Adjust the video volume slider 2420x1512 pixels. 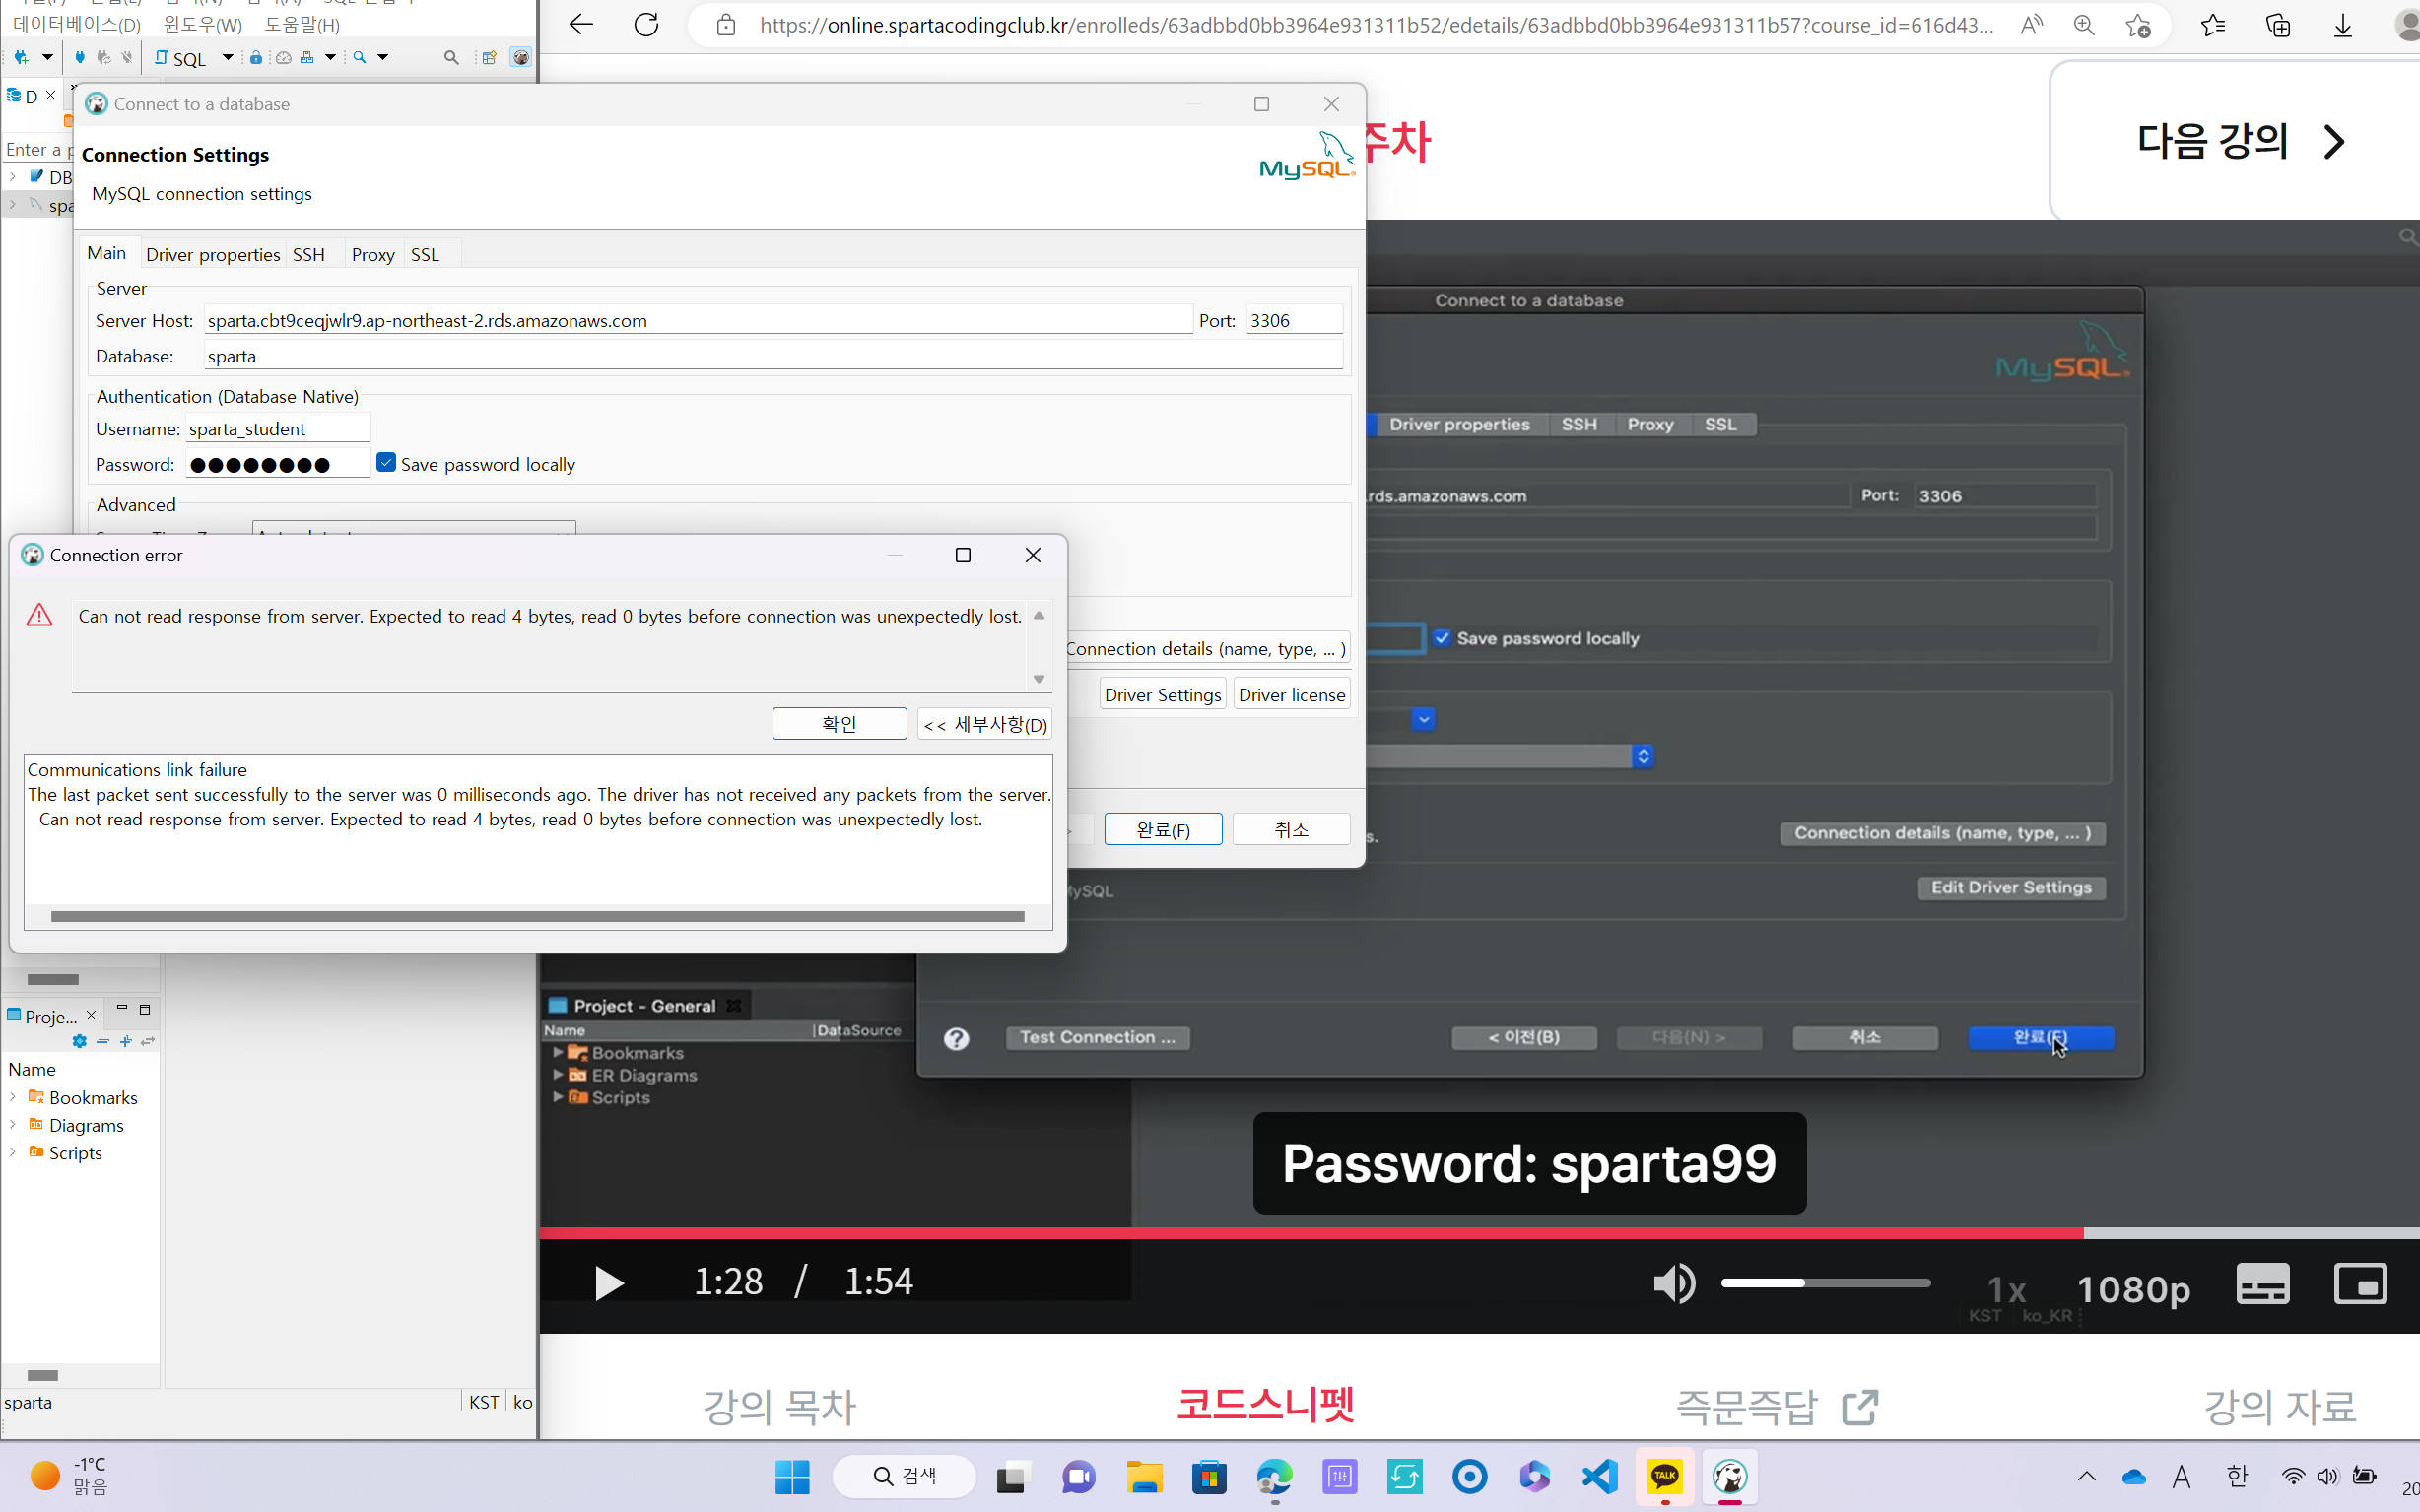coord(1825,1283)
